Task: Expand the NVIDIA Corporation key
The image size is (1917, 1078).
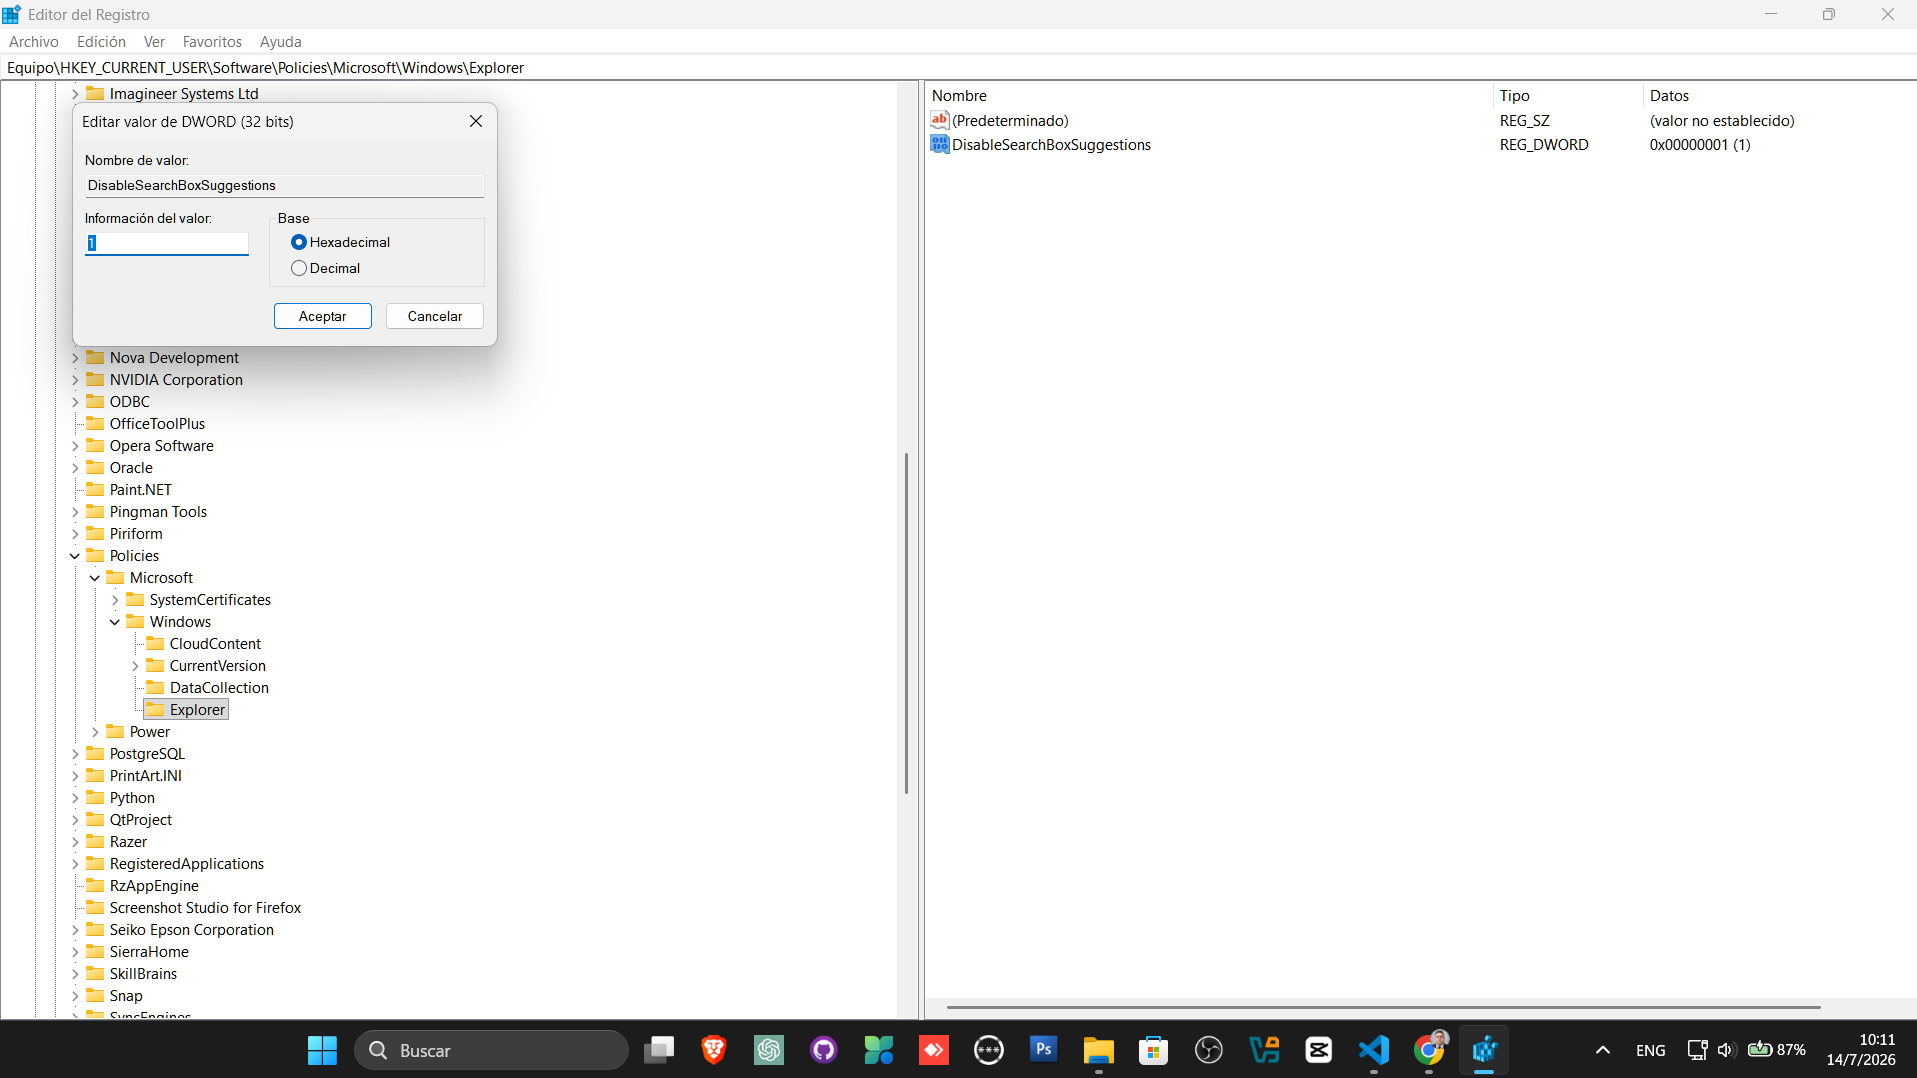Action: 75,380
